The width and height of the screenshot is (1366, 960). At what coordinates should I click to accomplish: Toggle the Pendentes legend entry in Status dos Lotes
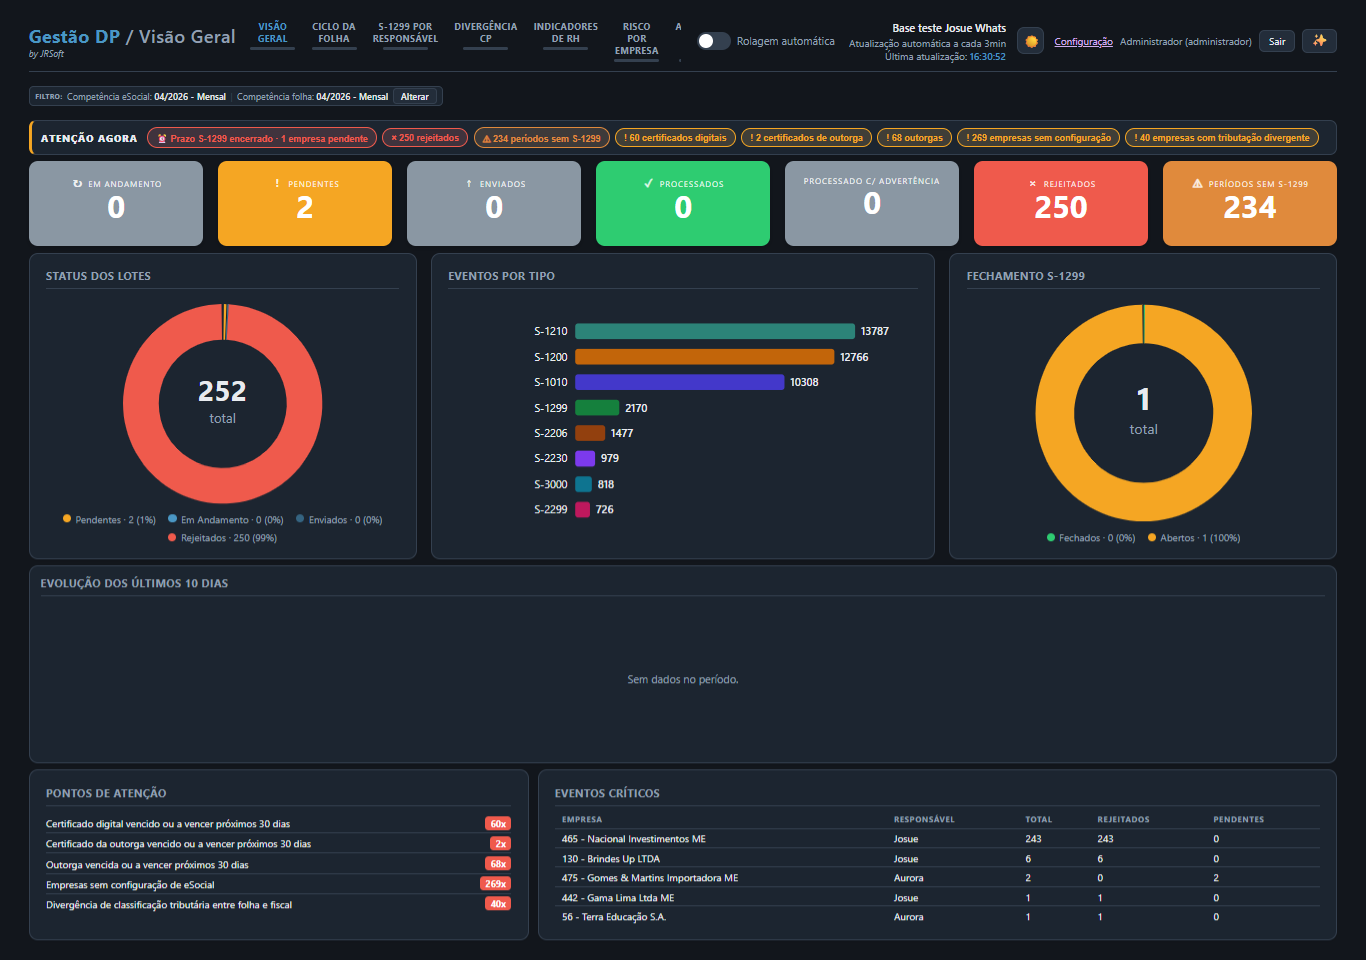tap(110, 520)
